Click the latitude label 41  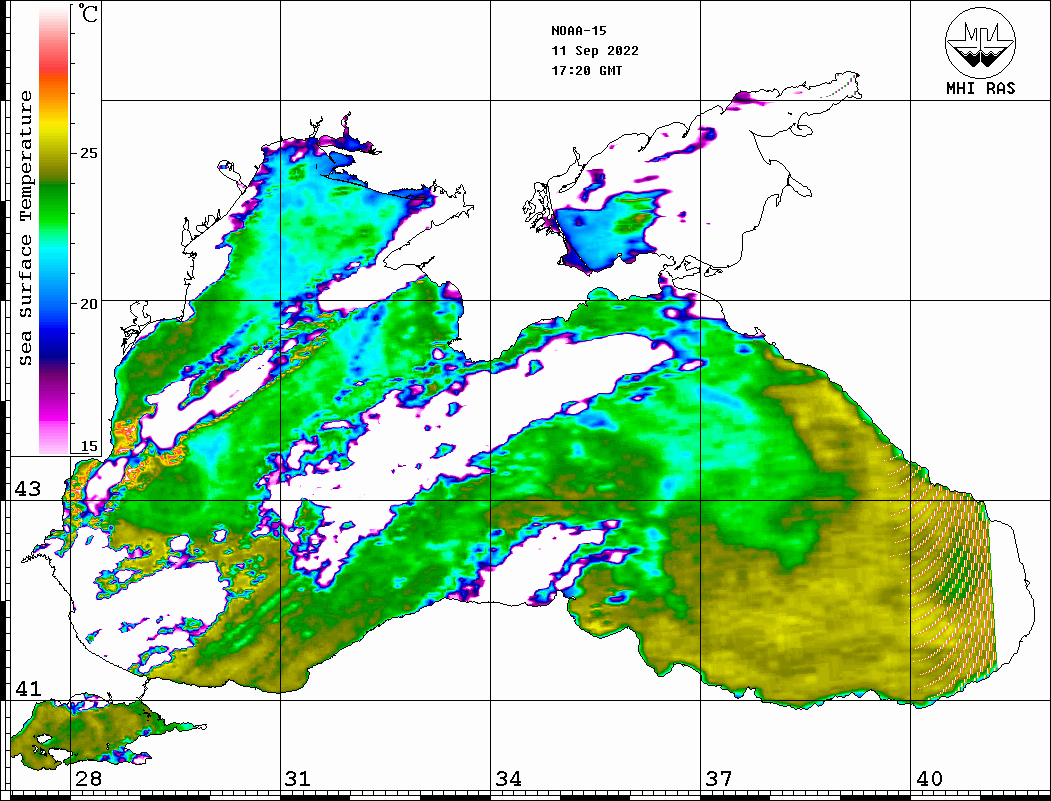pos(28,689)
